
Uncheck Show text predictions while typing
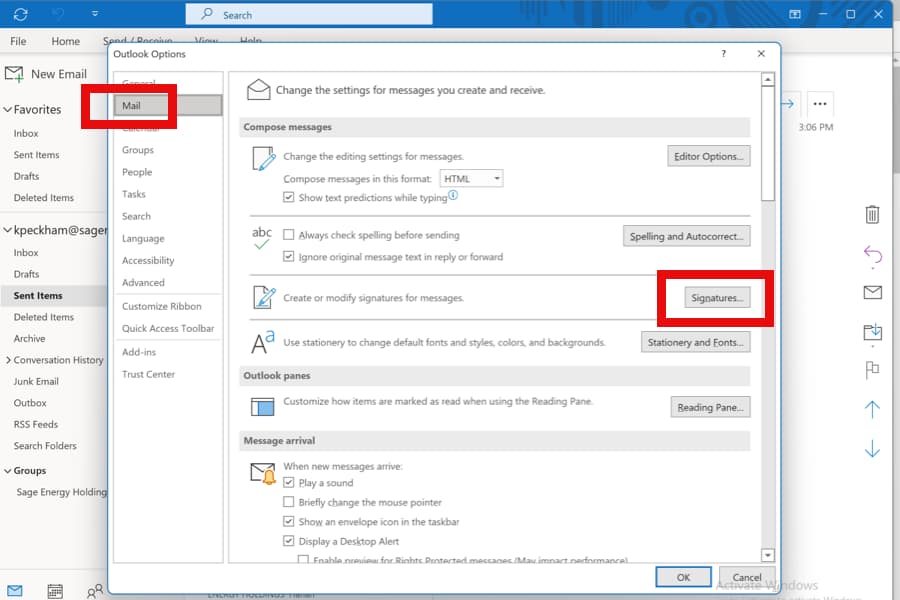coord(287,196)
